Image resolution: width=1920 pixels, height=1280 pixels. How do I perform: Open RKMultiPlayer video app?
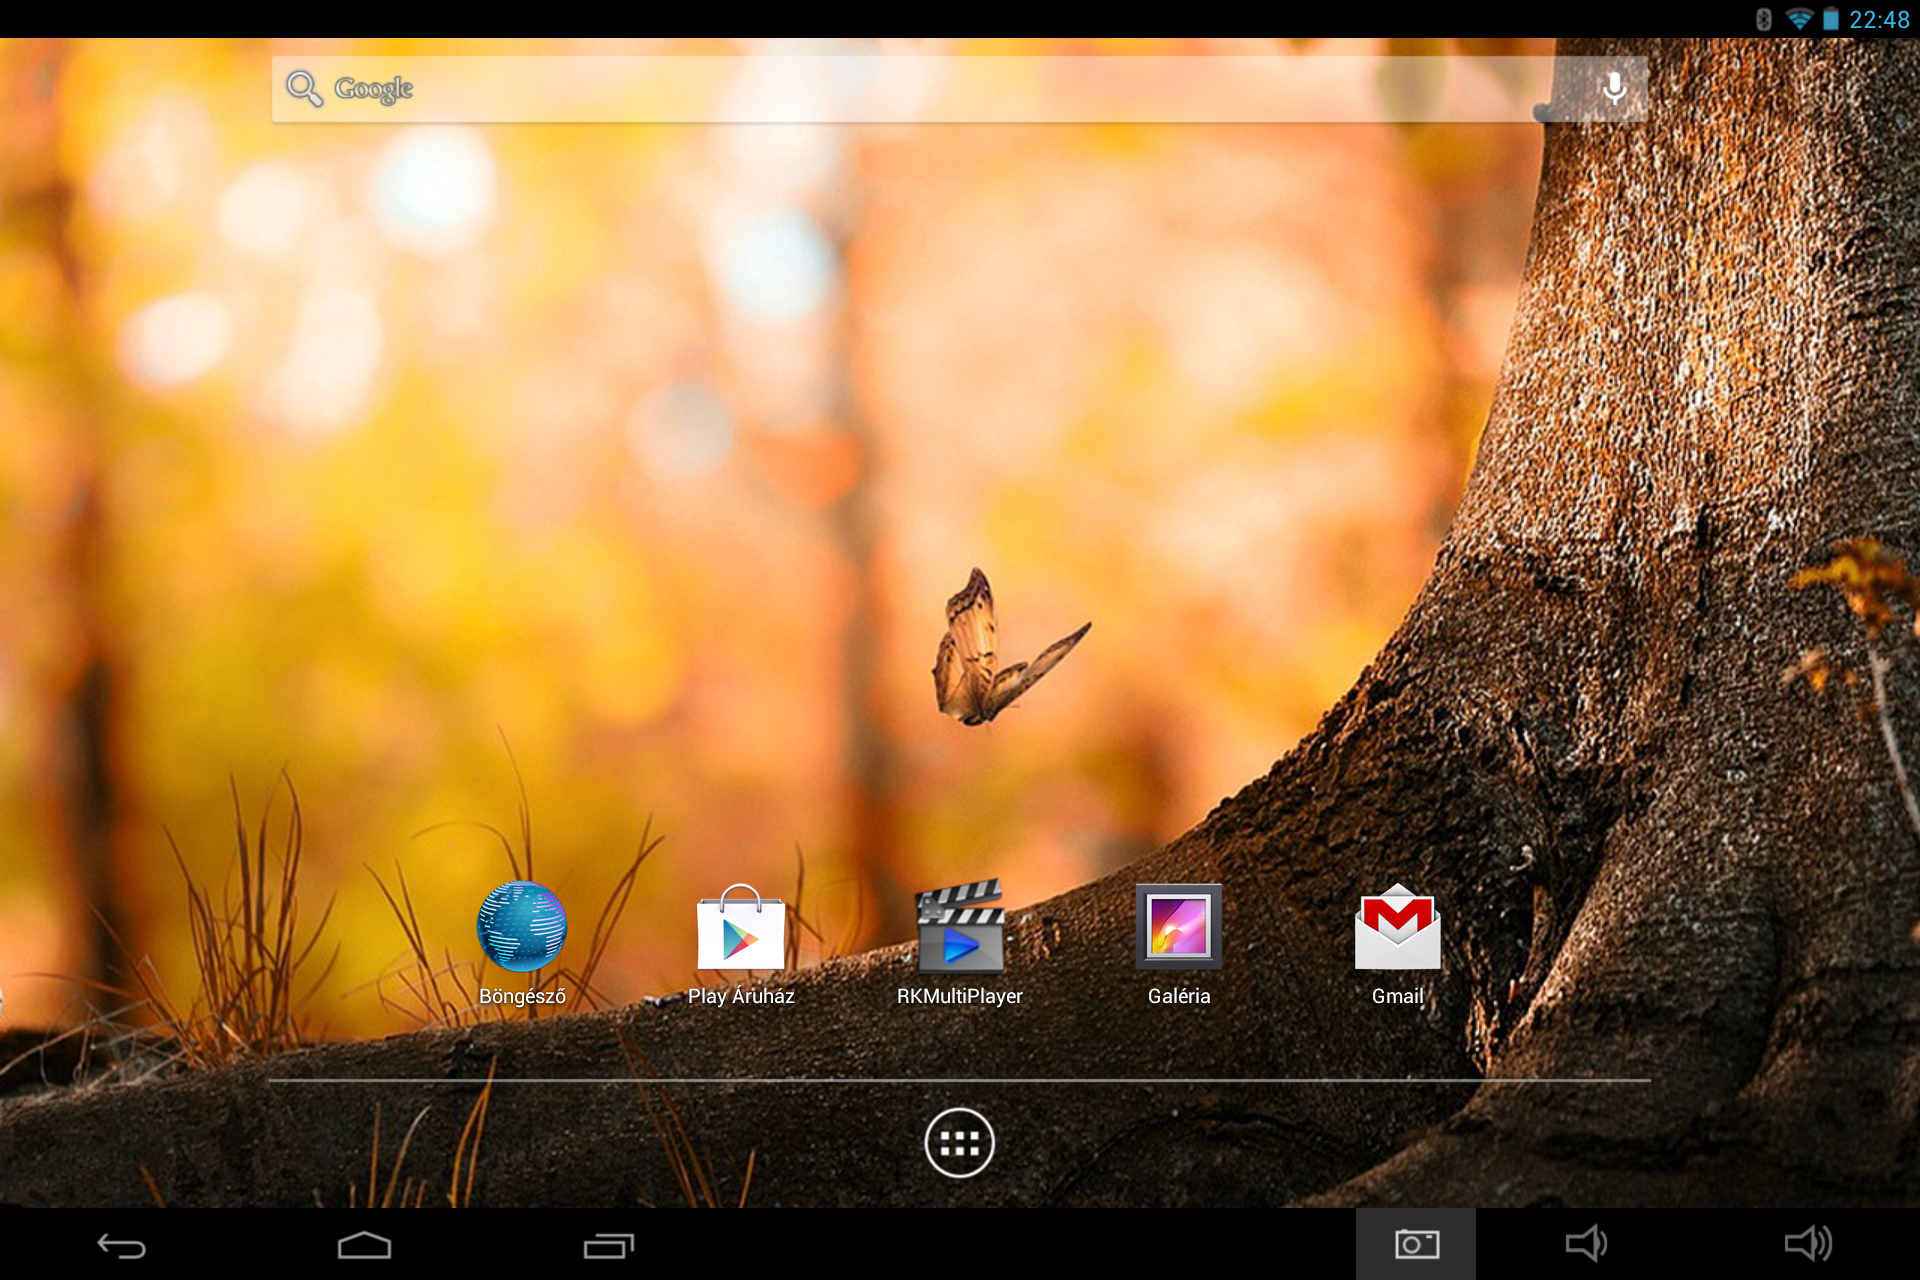click(960, 928)
